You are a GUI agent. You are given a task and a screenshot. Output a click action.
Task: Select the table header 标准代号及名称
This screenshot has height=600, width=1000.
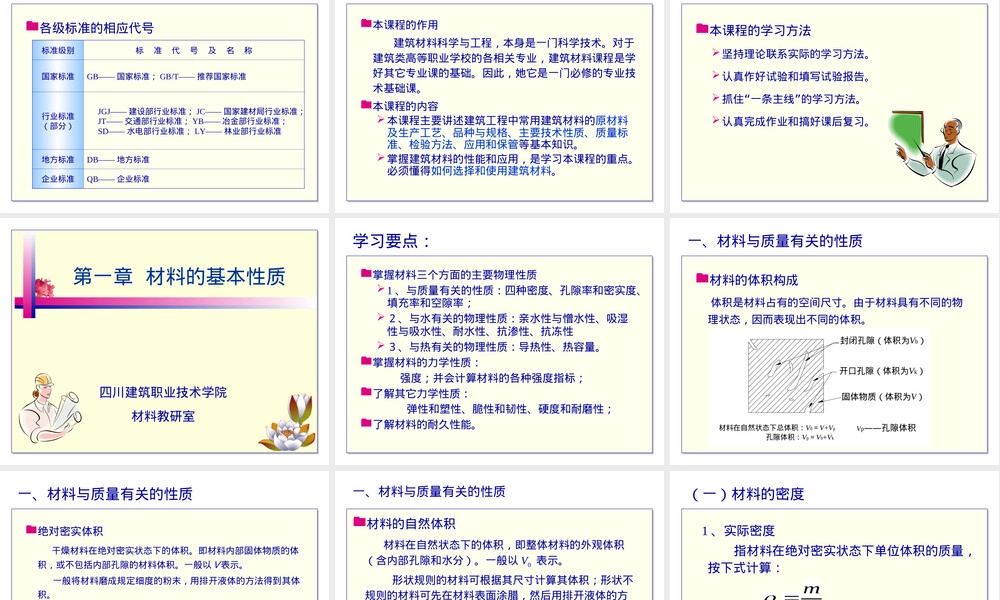click(194, 50)
